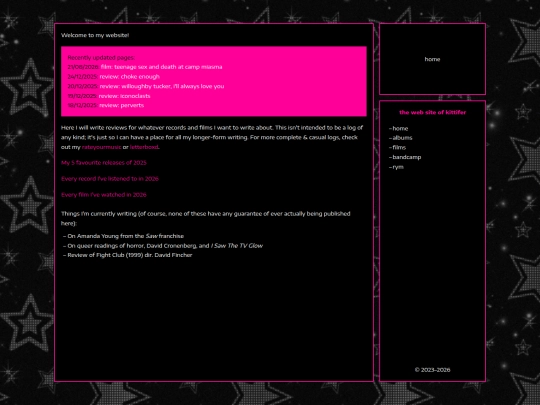Visit the letterboxd link
This screenshot has height=405, width=540.
click(144, 147)
